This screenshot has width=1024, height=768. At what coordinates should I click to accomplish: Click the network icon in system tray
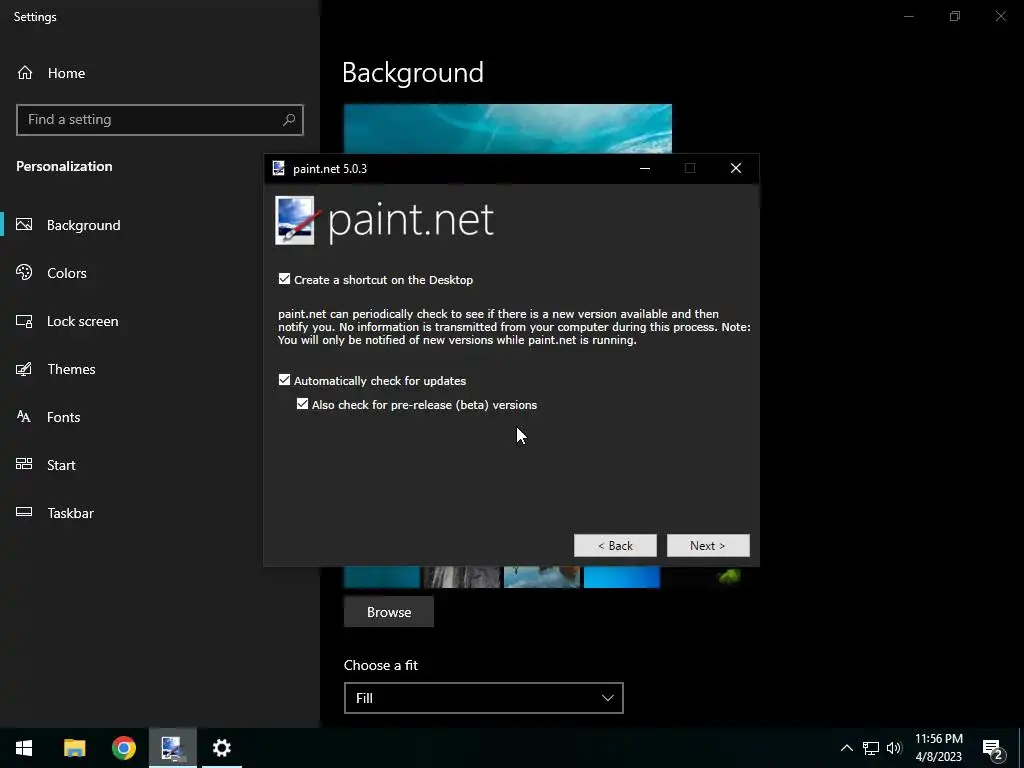click(x=871, y=748)
